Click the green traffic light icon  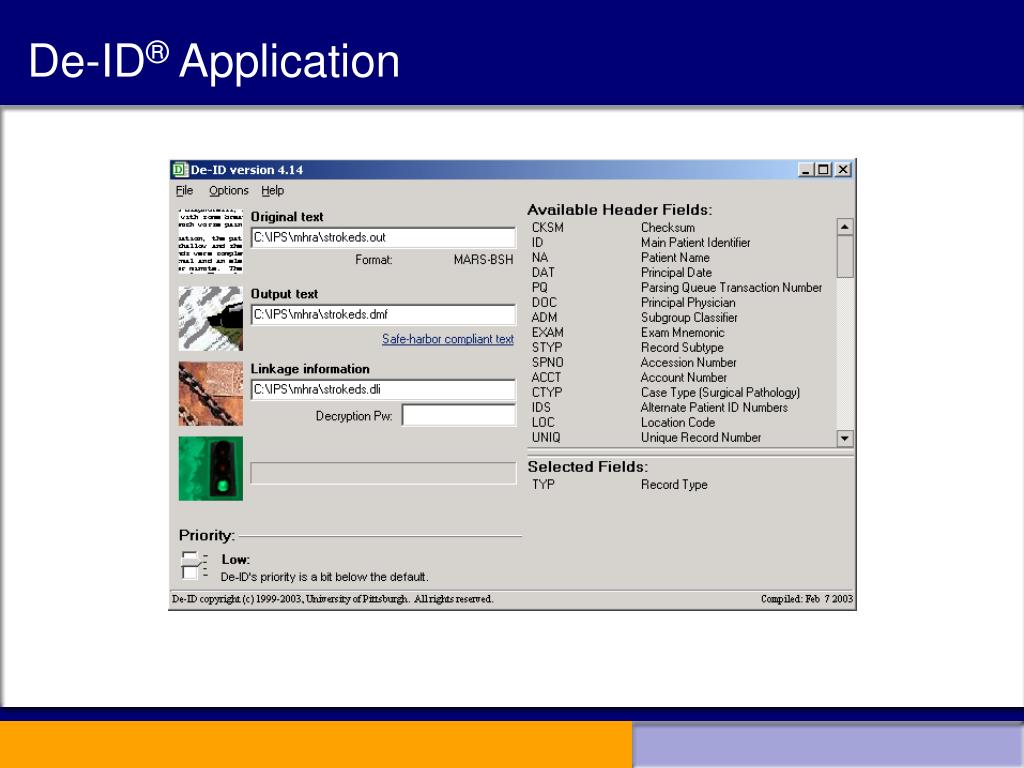[x=210, y=468]
